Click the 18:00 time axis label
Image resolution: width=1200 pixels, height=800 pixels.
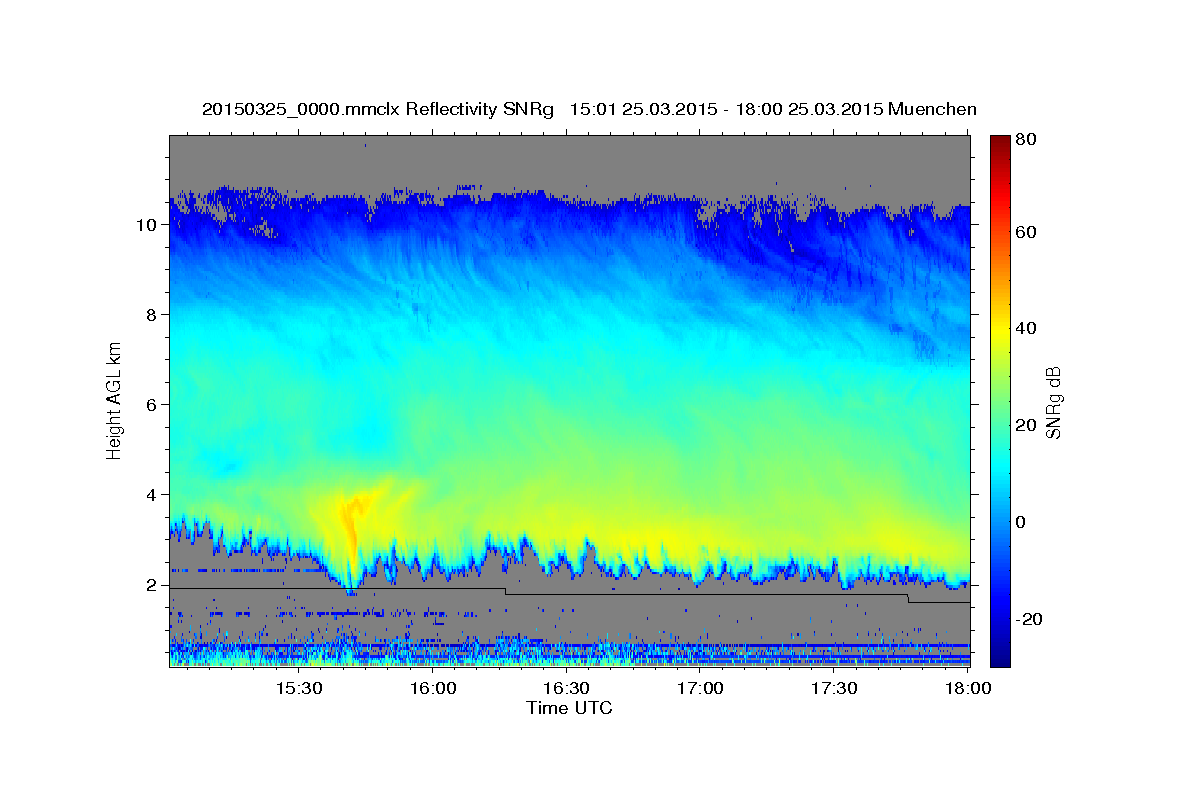tap(967, 689)
